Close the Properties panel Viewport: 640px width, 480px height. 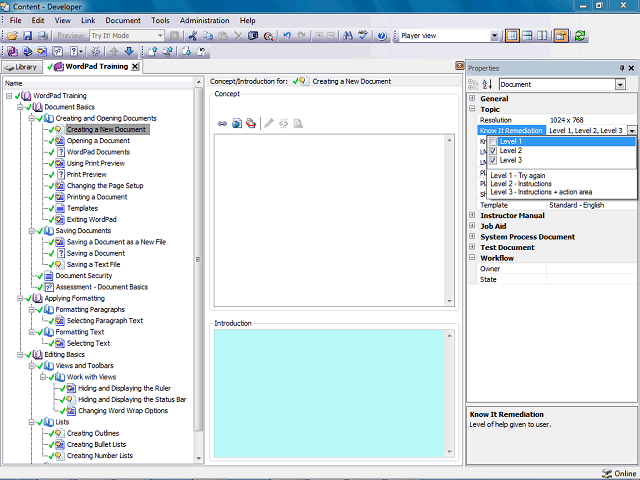coord(631,68)
